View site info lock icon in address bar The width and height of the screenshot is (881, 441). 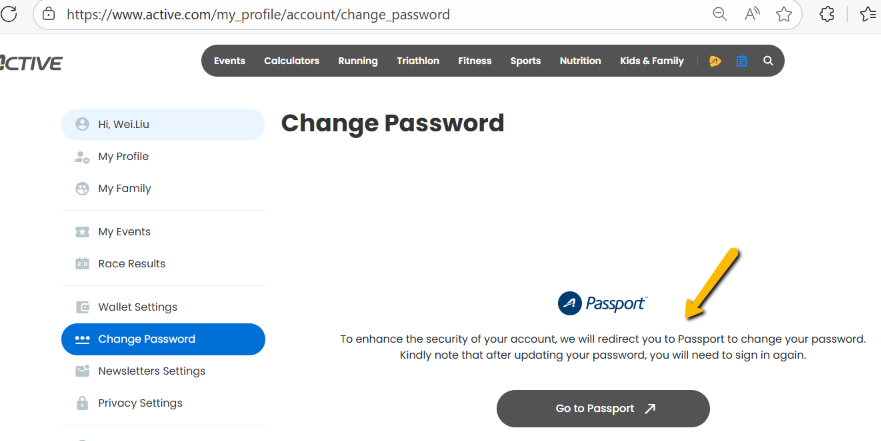tap(48, 15)
